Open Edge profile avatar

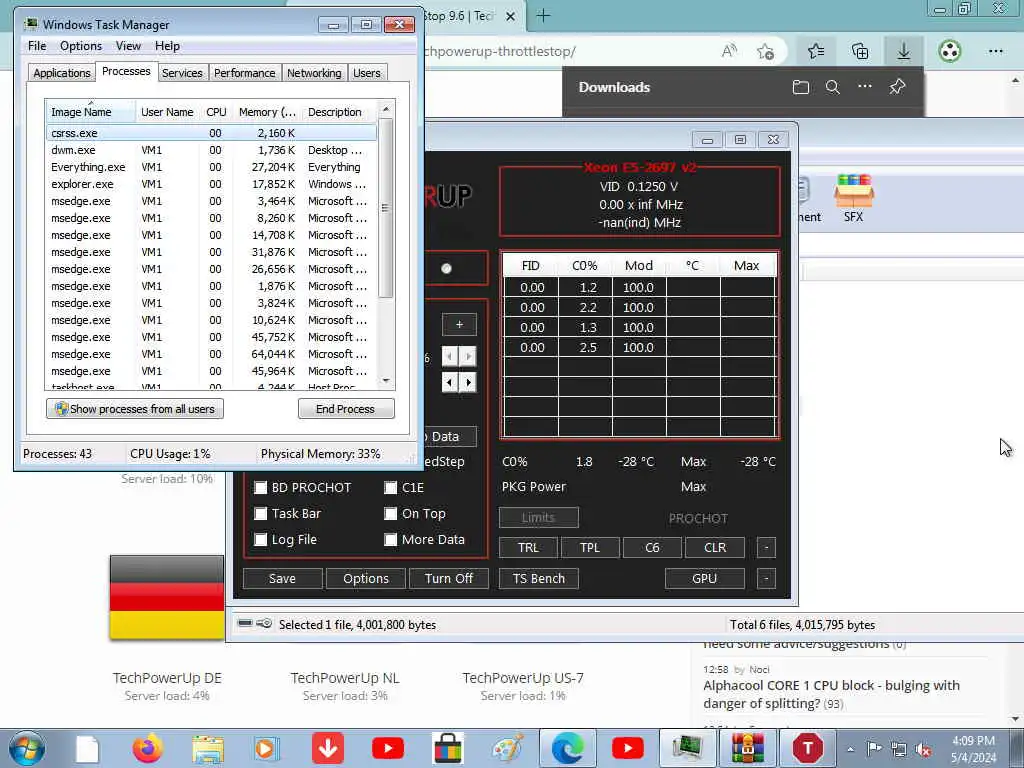[950, 51]
